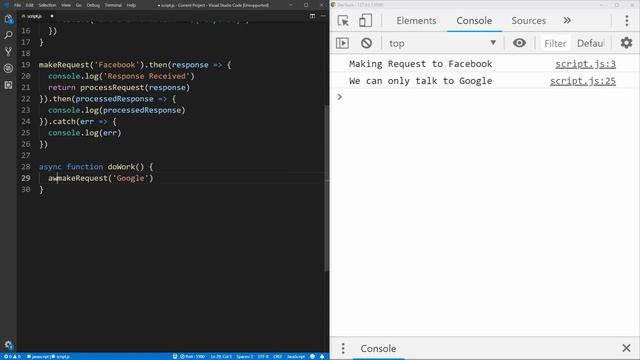Open the drawer three-dot menu beside Console

click(x=343, y=348)
